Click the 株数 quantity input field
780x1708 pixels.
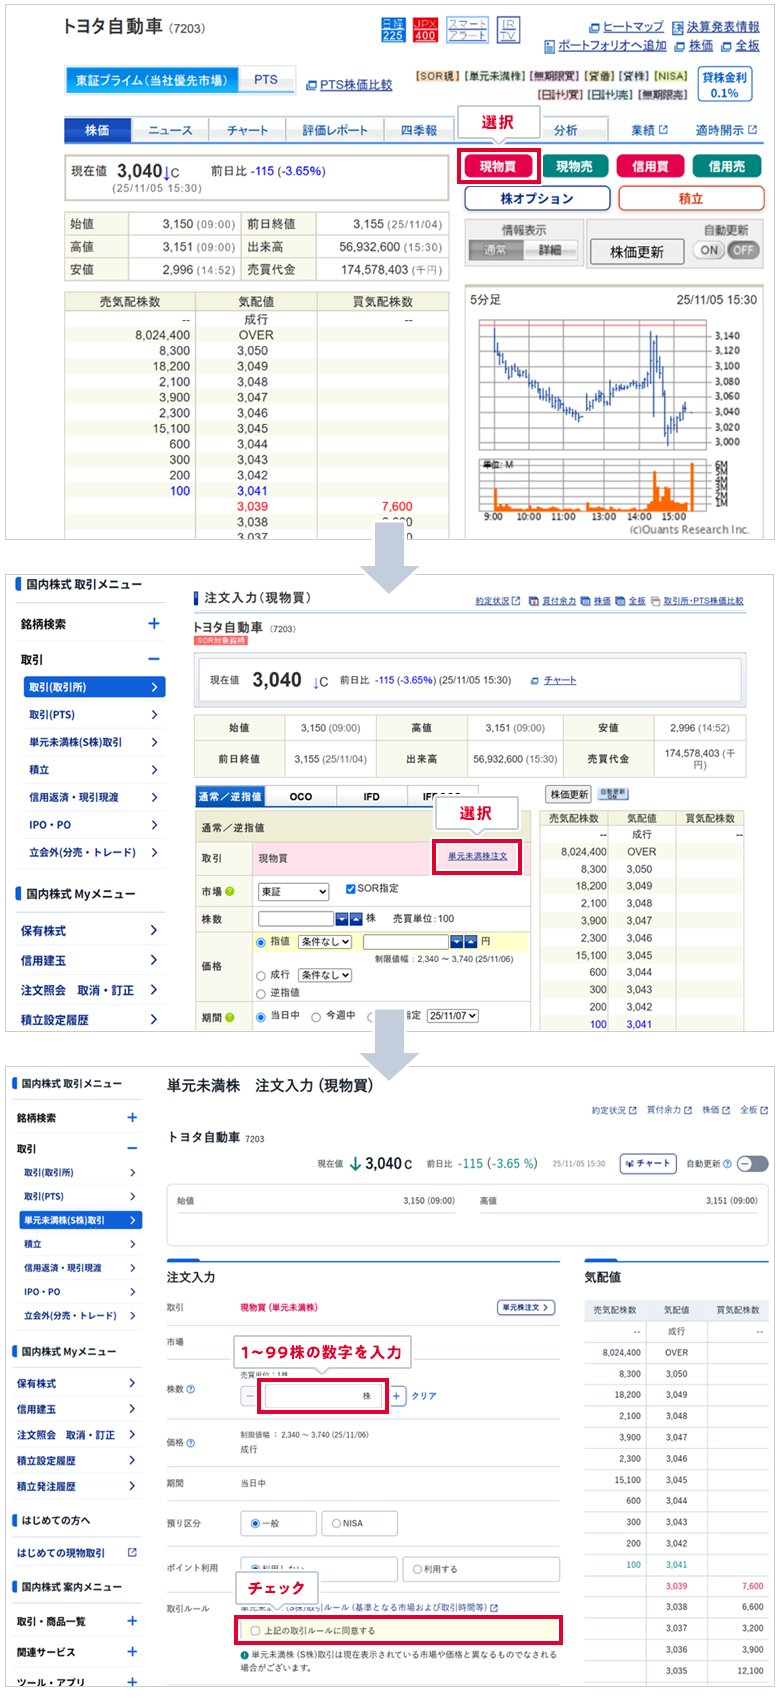point(322,1396)
